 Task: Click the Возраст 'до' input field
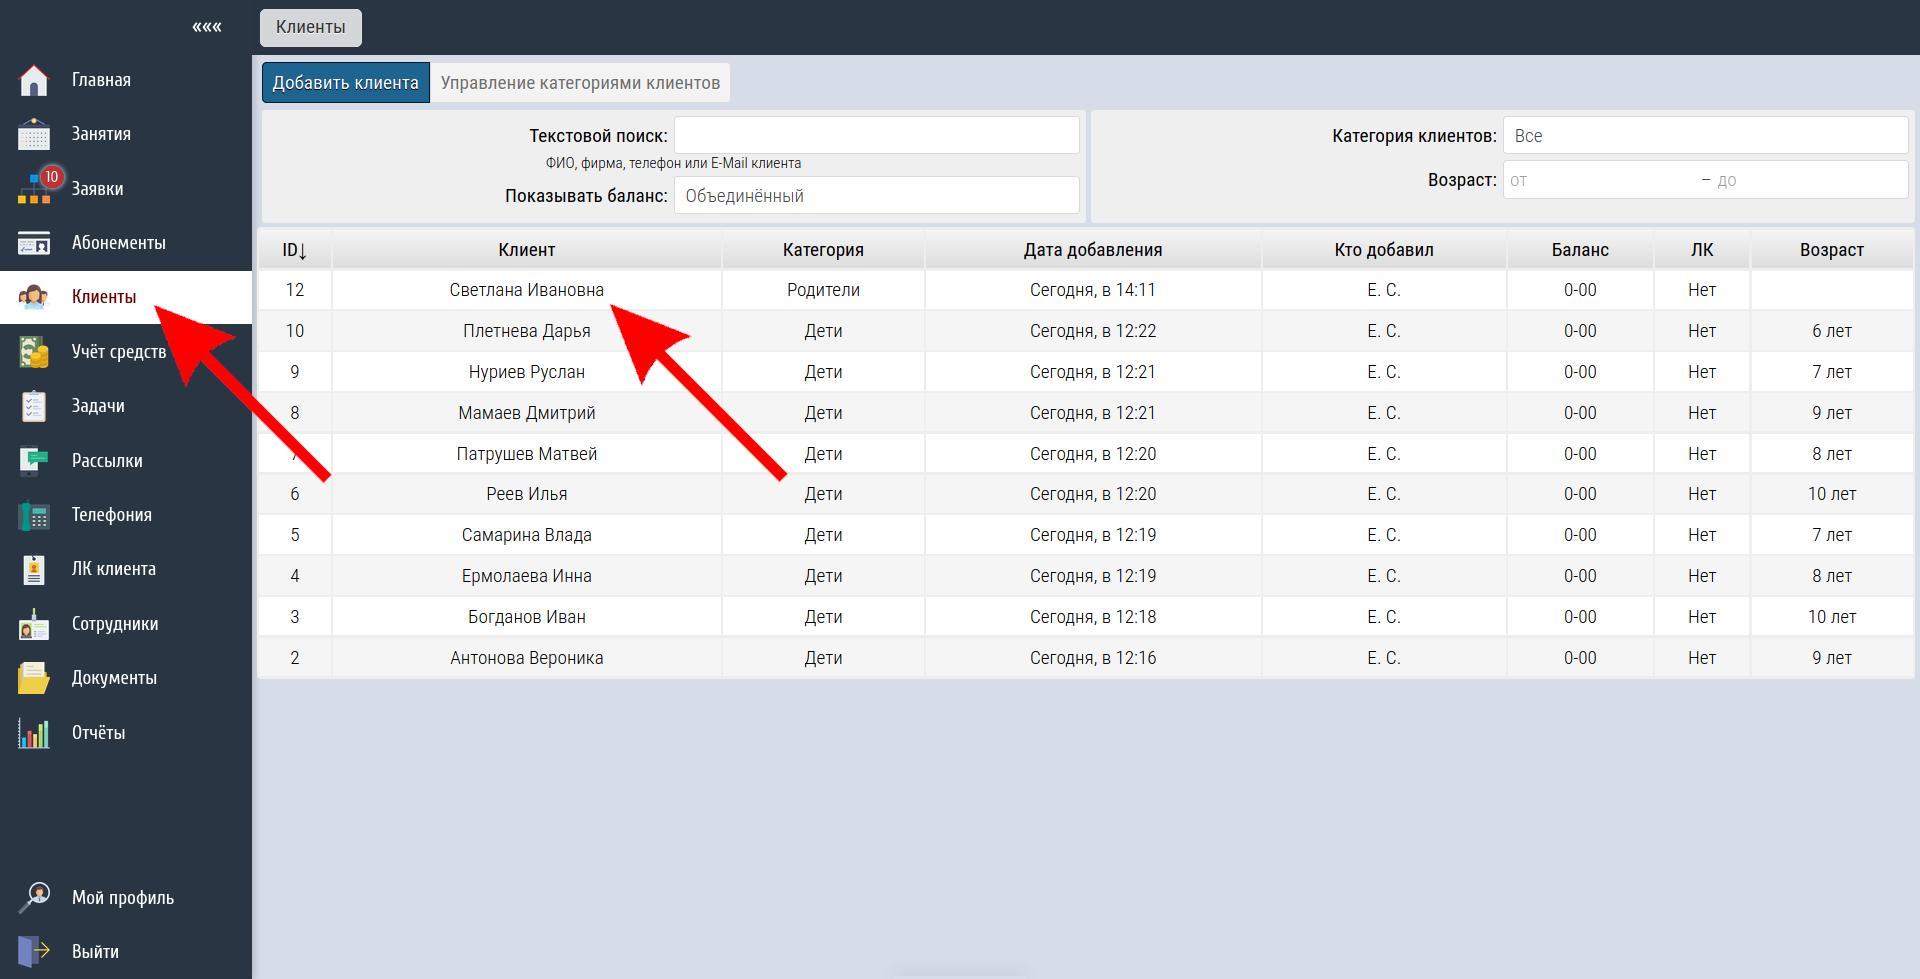[1808, 180]
